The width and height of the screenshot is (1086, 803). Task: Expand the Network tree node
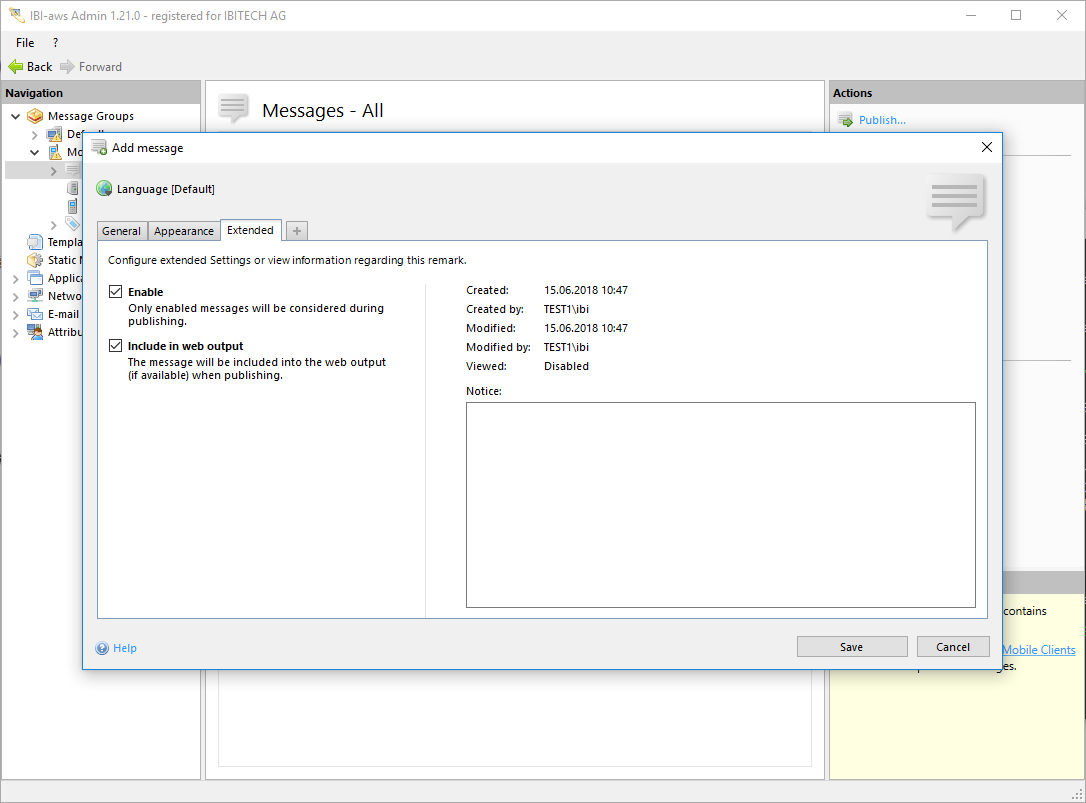pyautogui.click(x=16, y=296)
